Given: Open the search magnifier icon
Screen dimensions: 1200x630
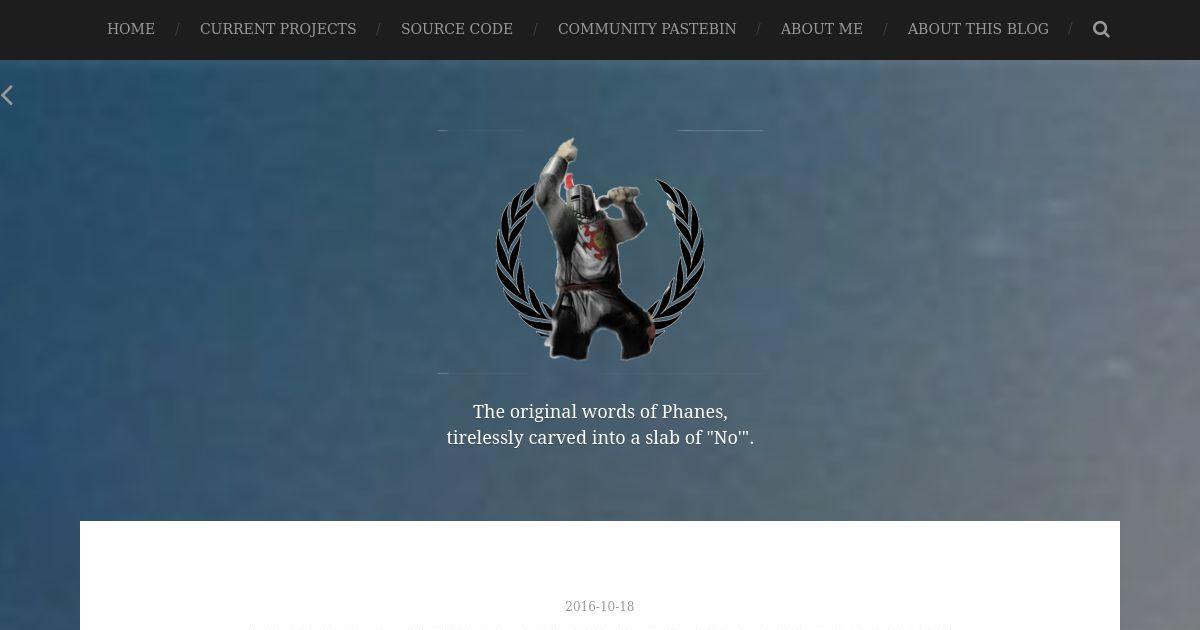Looking at the screenshot, I should pyautogui.click(x=1101, y=29).
